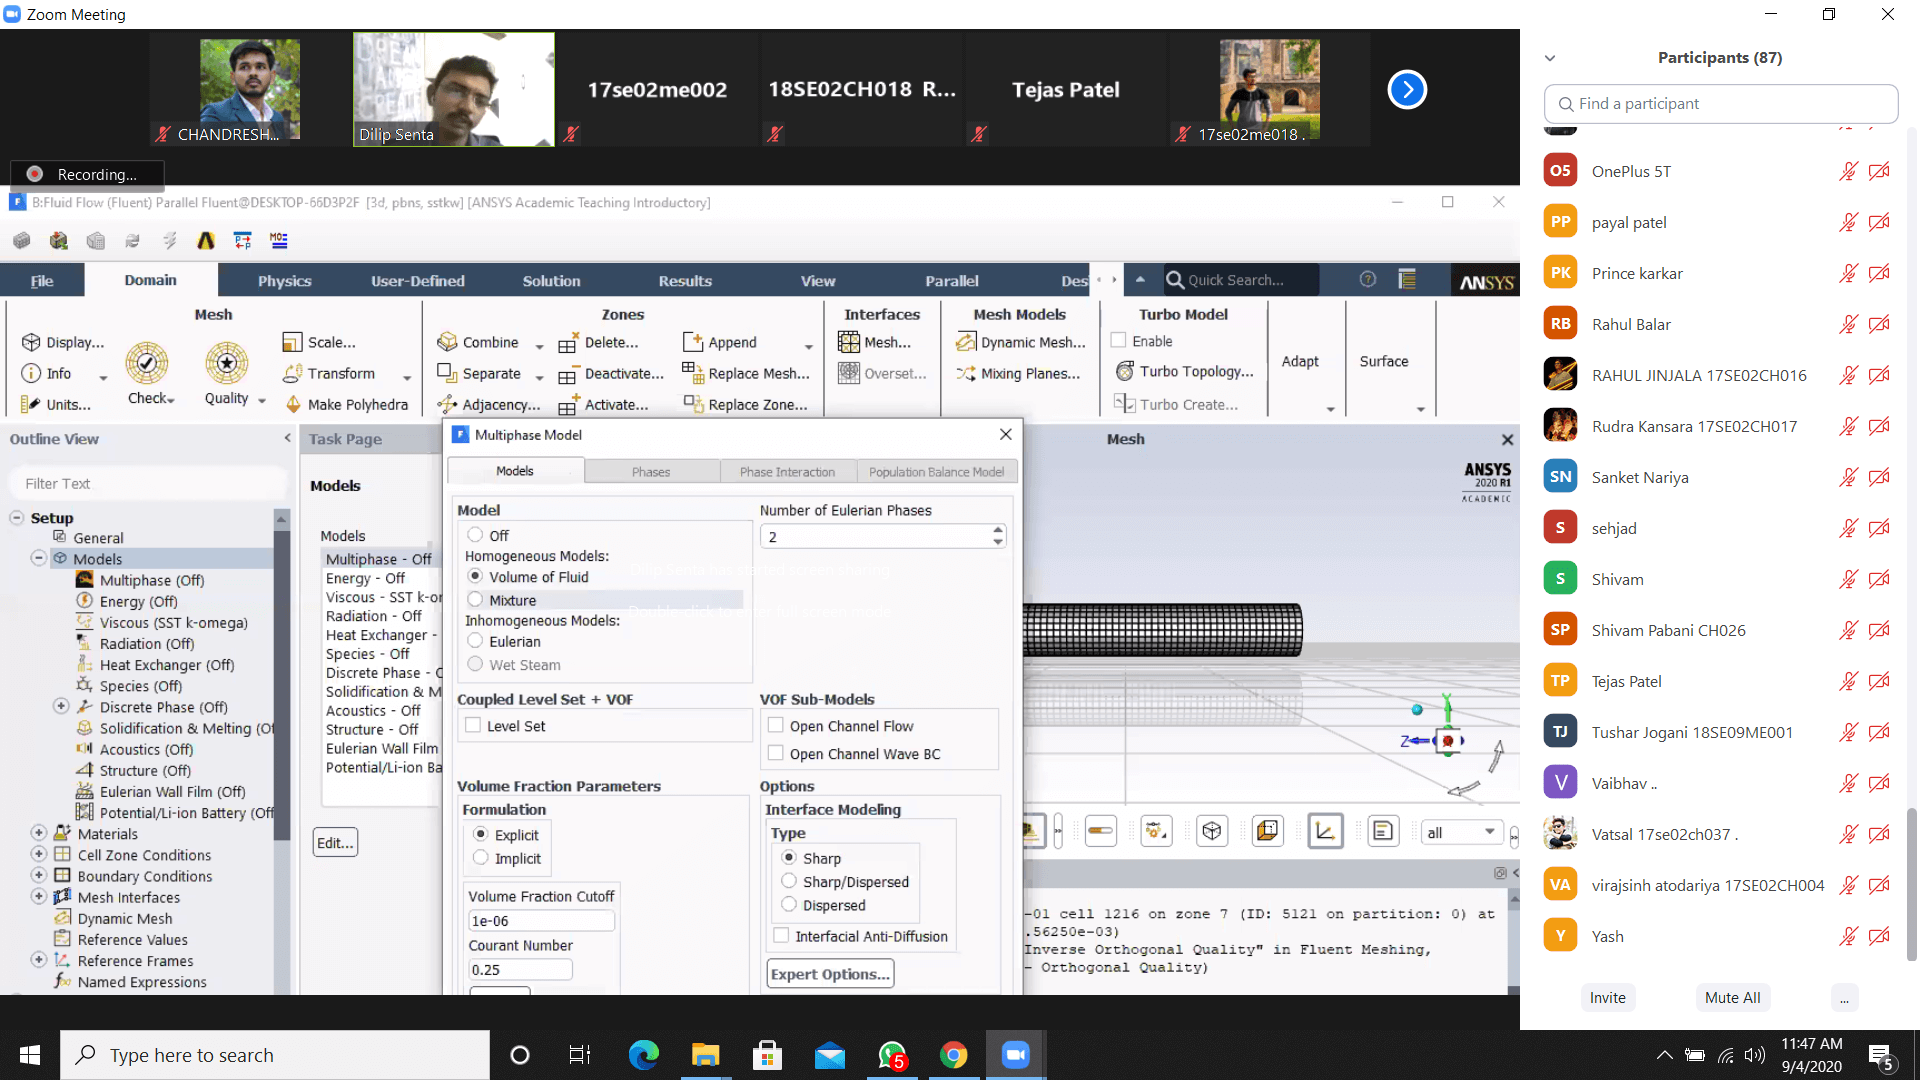Expand the Materials tree node

38,833
